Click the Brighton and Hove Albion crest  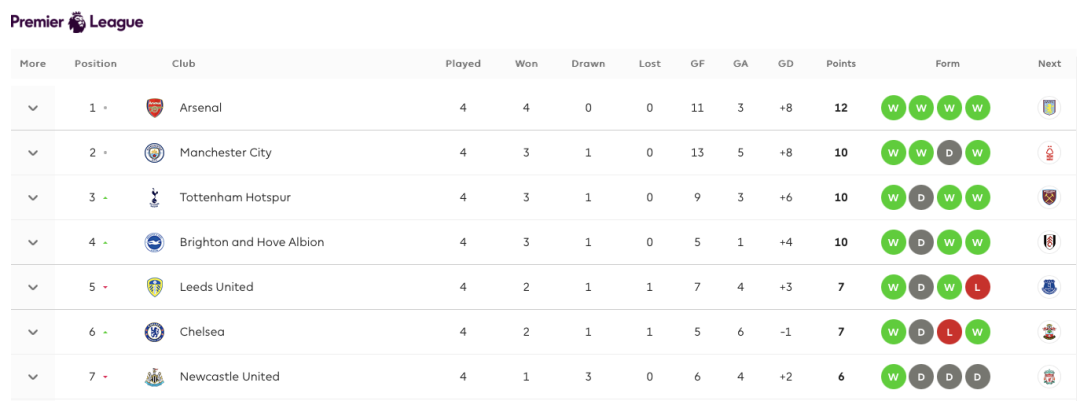pos(154,242)
